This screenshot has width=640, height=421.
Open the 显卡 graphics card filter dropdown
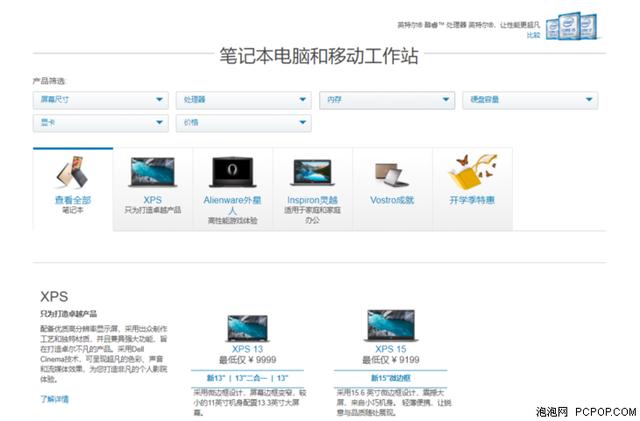click(100, 123)
